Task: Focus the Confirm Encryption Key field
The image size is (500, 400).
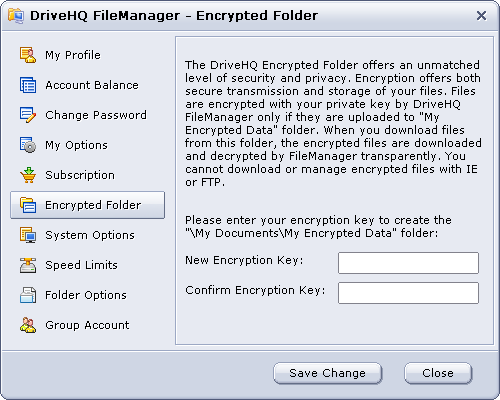Action: (408, 293)
